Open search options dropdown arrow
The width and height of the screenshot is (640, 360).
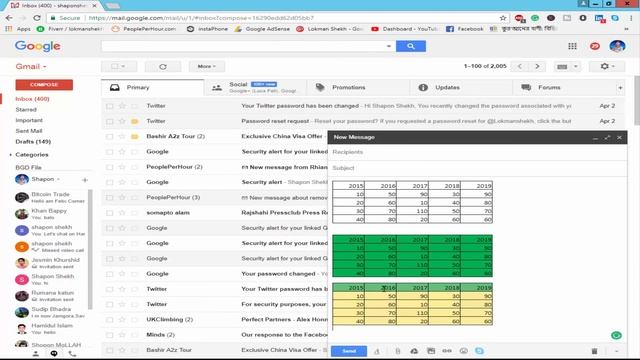389,46
